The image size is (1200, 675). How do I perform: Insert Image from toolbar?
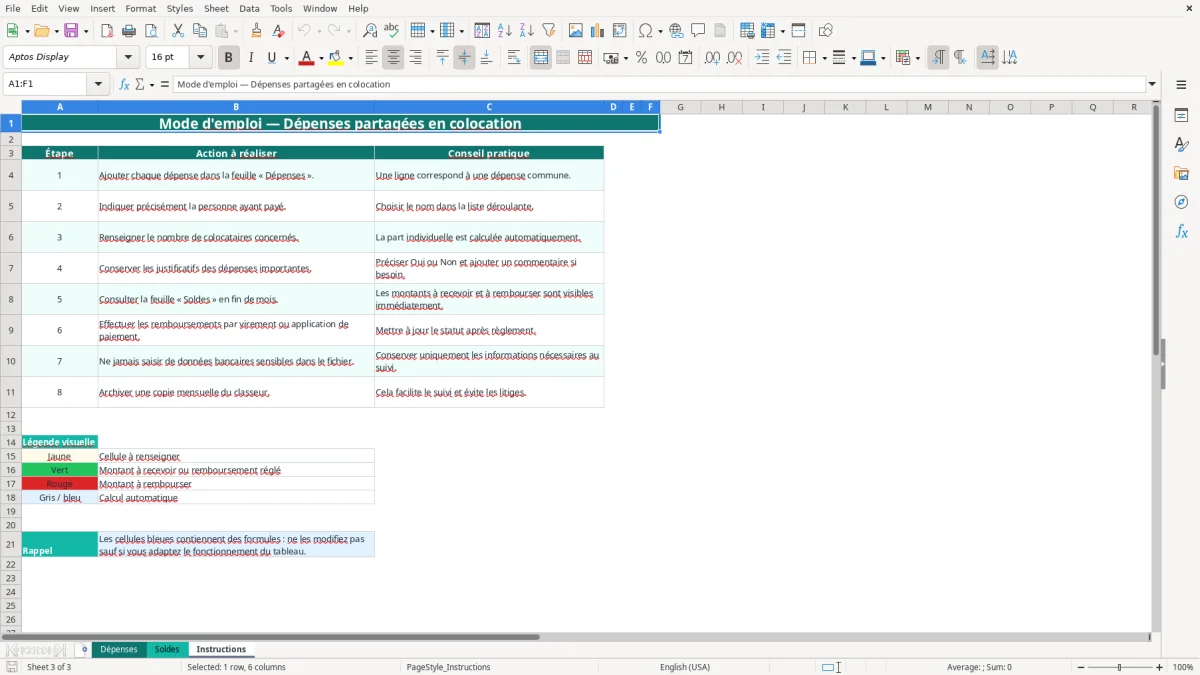tap(576, 31)
